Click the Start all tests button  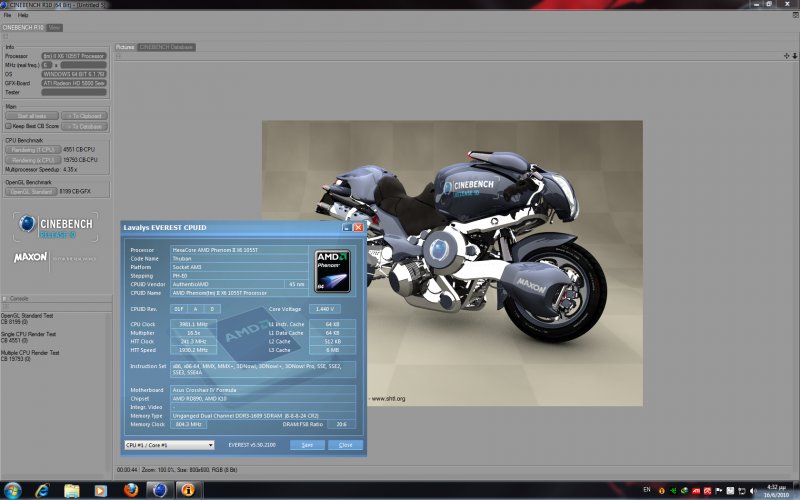coord(32,116)
